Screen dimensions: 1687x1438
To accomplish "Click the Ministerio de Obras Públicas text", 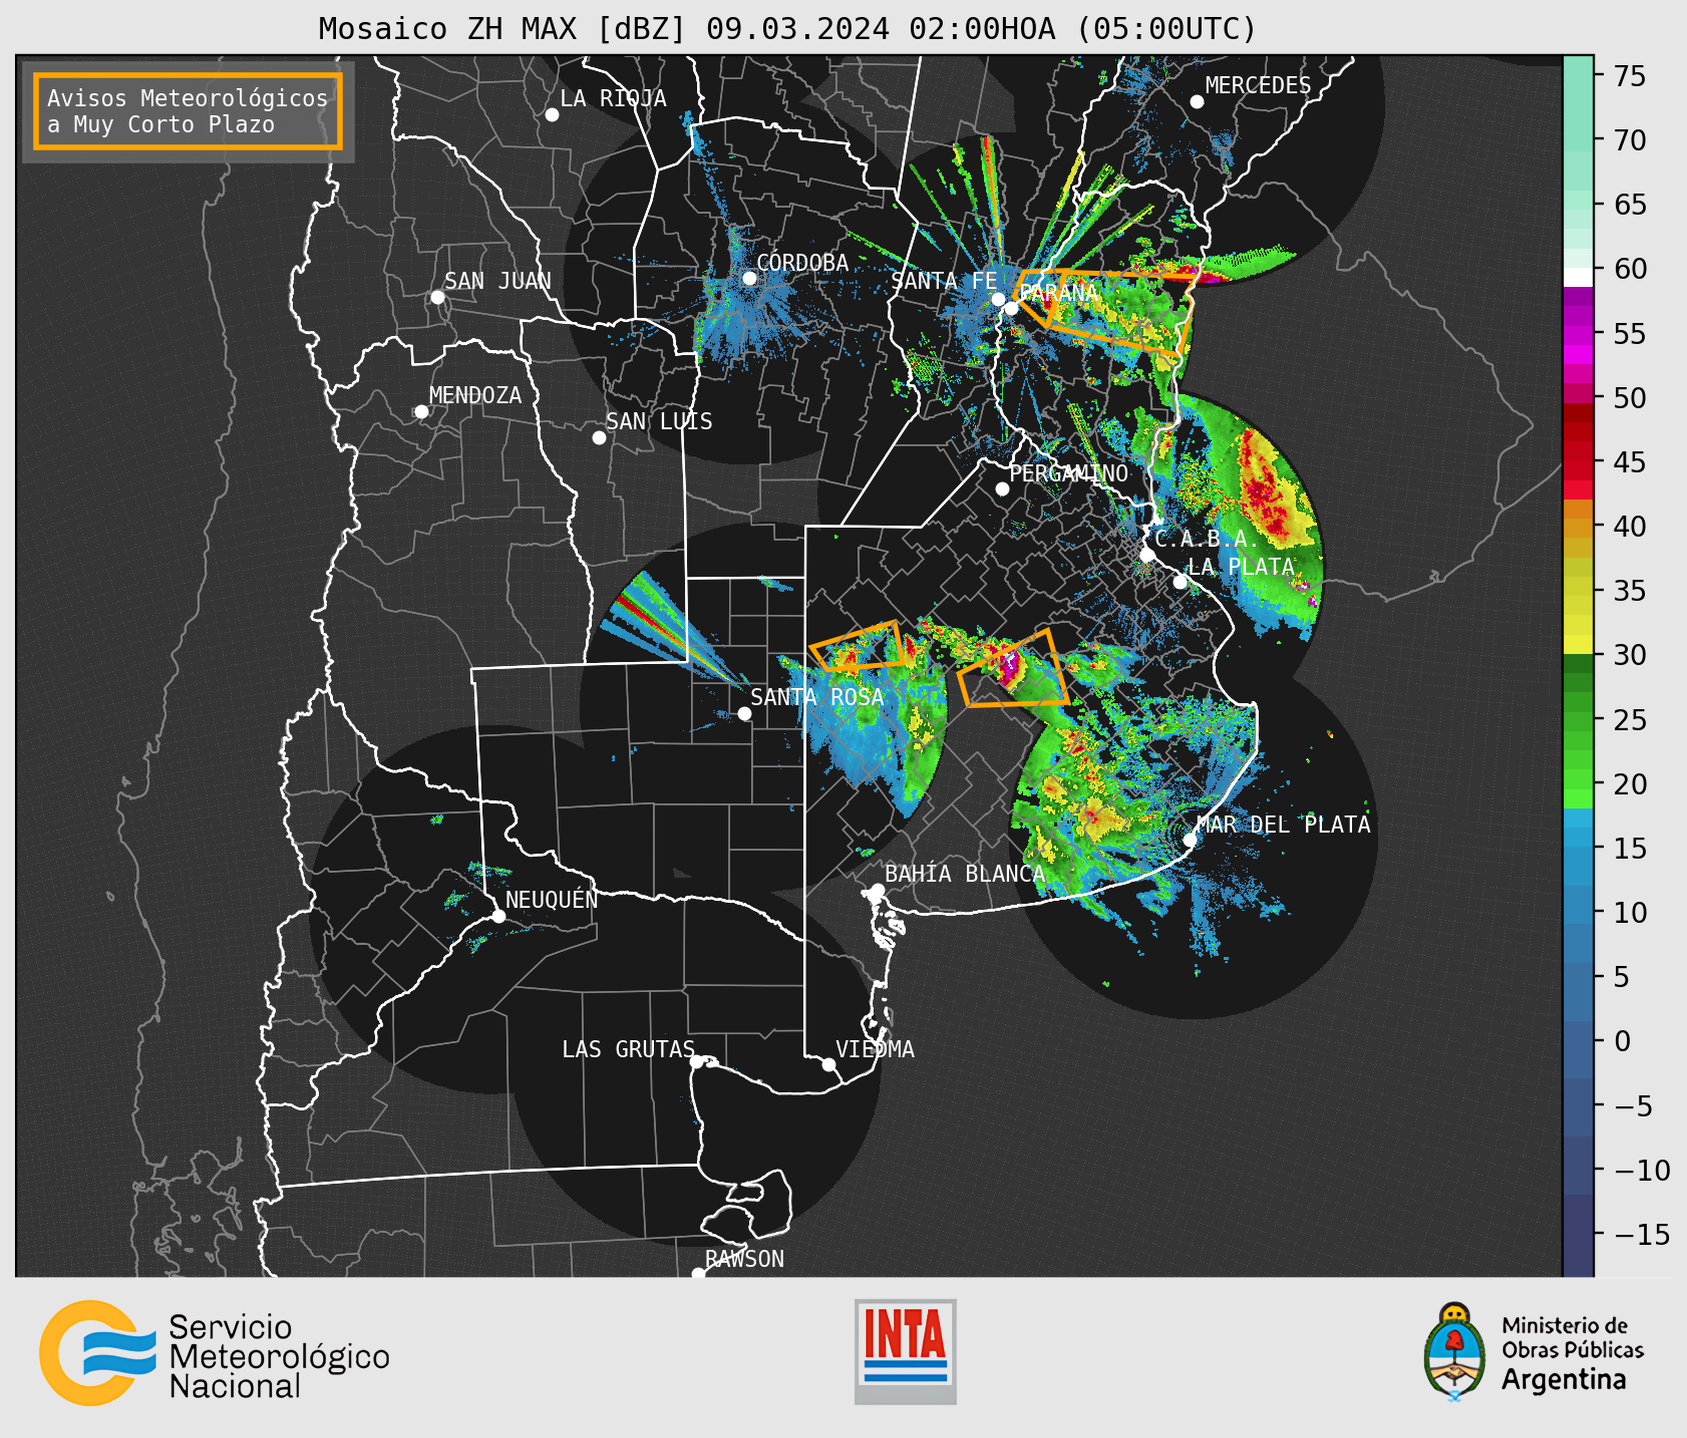I will [x=1572, y=1338].
